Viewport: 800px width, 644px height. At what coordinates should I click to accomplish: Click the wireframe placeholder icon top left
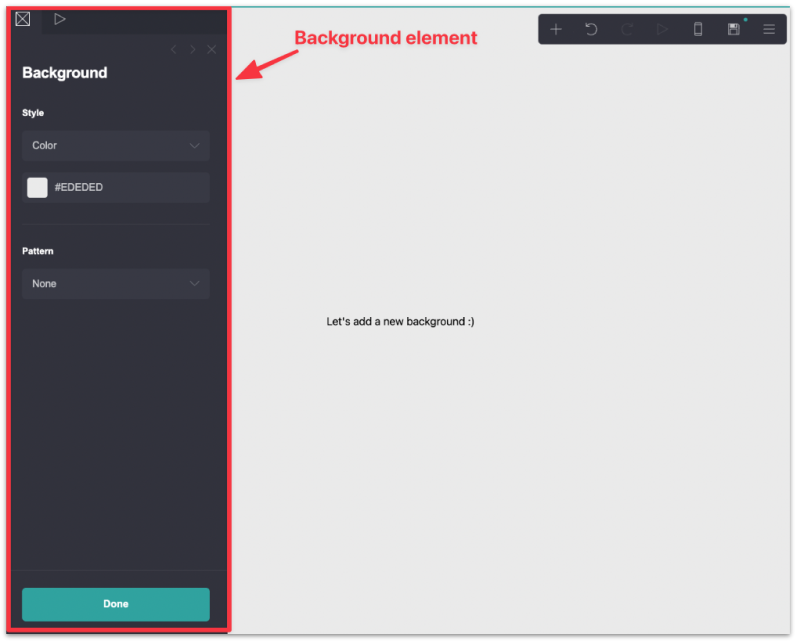[22, 18]
